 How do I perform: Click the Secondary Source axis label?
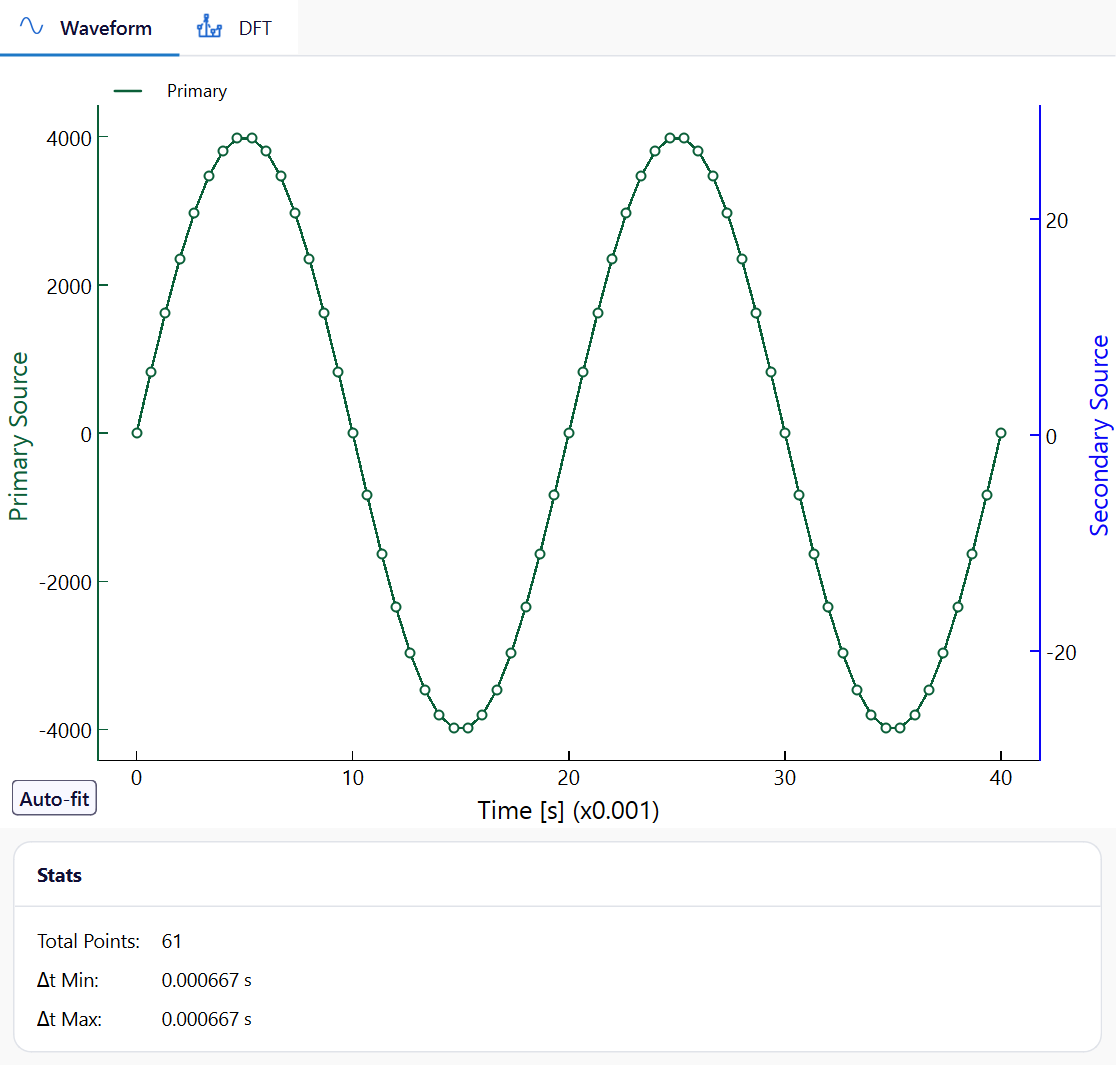coord(1099,435)
